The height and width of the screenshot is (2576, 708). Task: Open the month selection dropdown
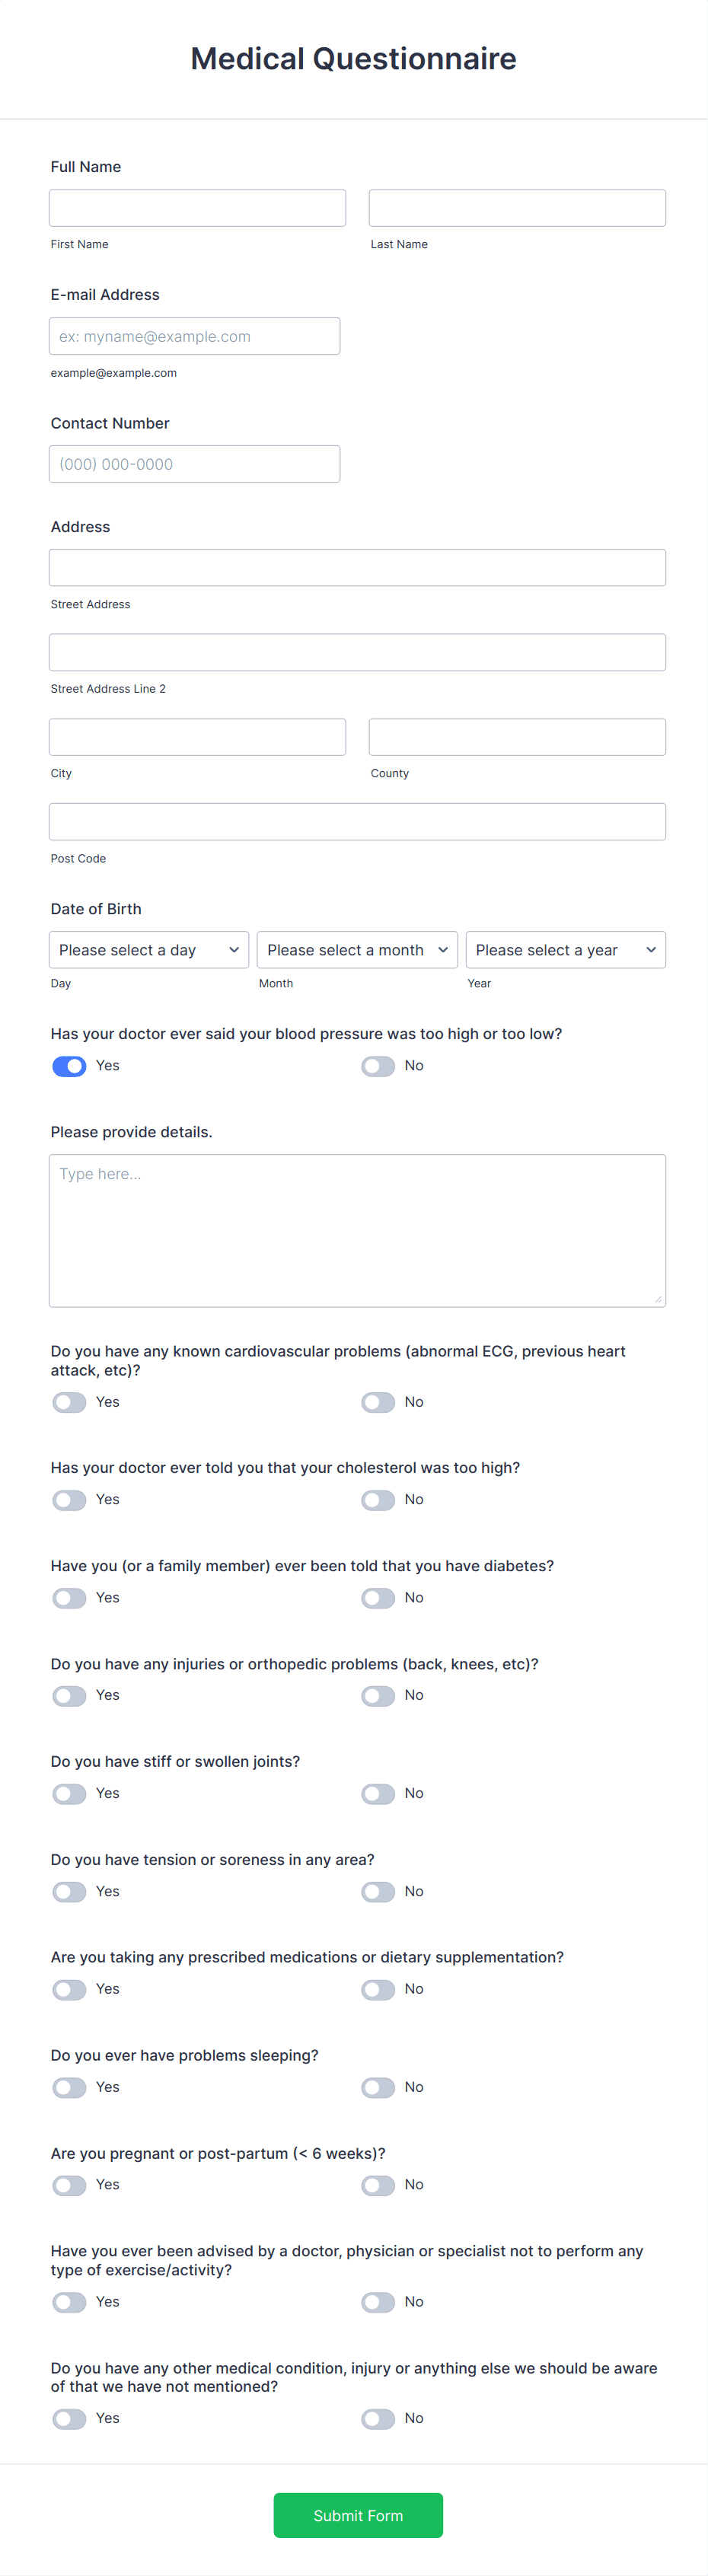(x=356, y=949)
